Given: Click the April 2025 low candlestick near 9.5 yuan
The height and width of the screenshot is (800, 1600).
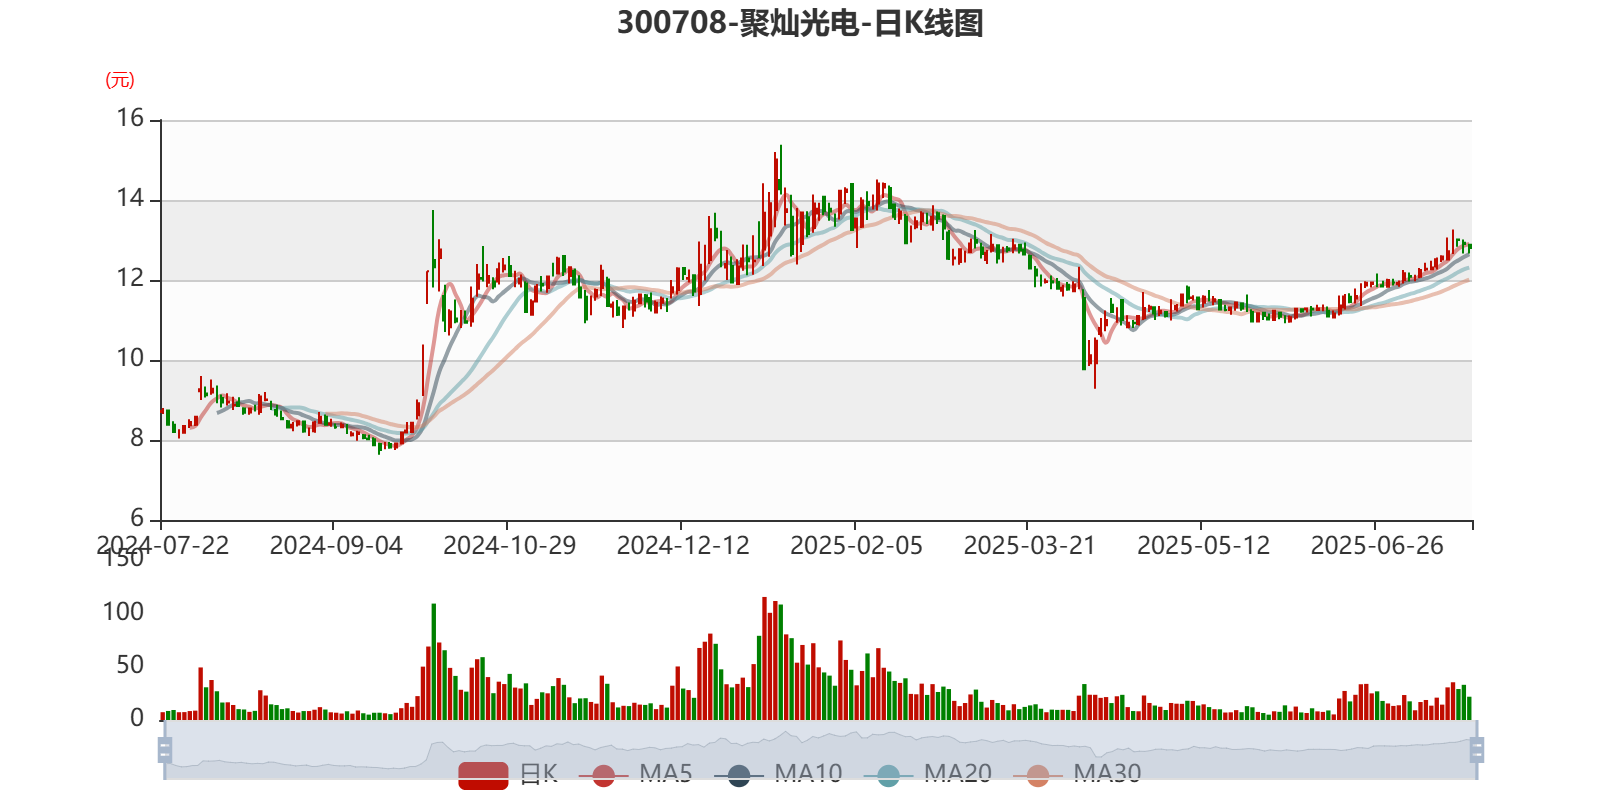Looking at the screenshot, I should (x=1095, y=362).
